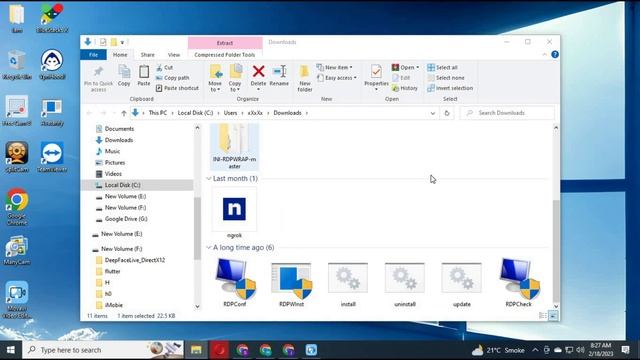This screenshot has height=360, width=640.
Task: Click Local Disk (C:) in address breadcrumb
Action: [195, 113]
